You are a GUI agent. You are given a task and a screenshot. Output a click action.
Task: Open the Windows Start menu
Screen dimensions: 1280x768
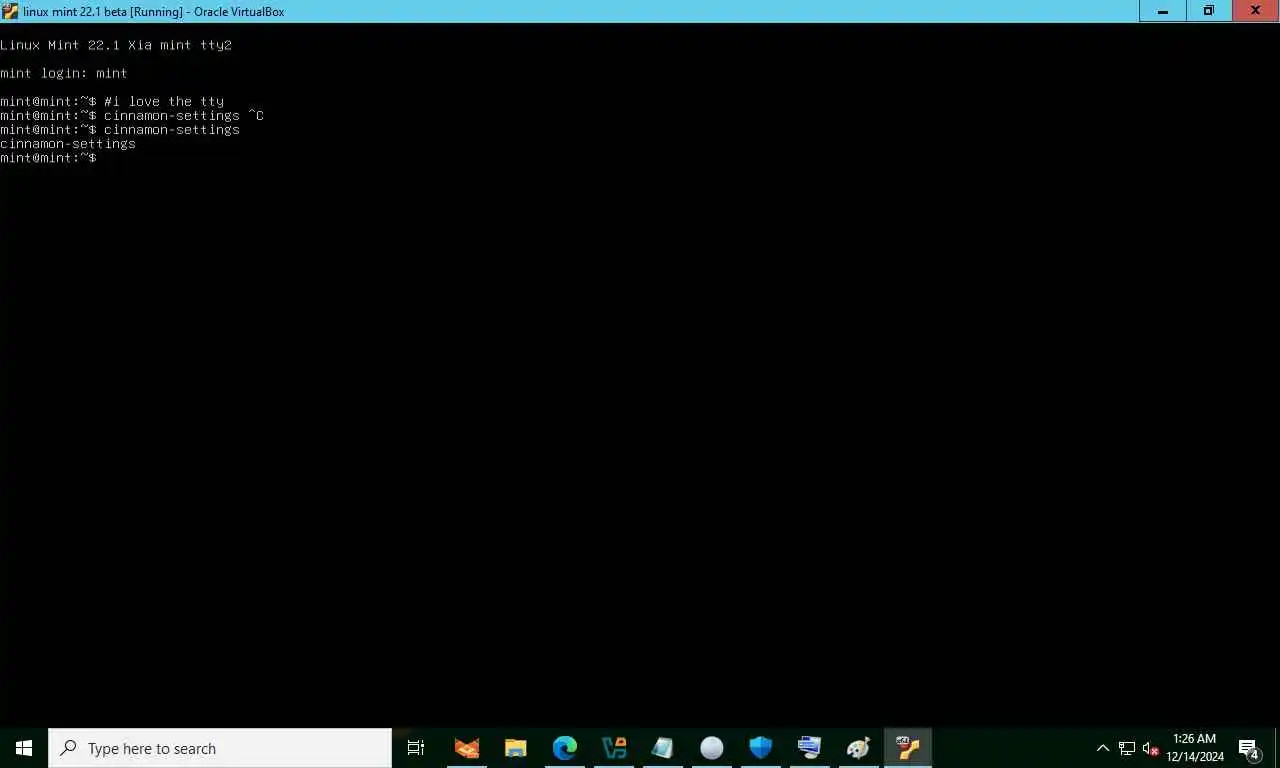24,748
